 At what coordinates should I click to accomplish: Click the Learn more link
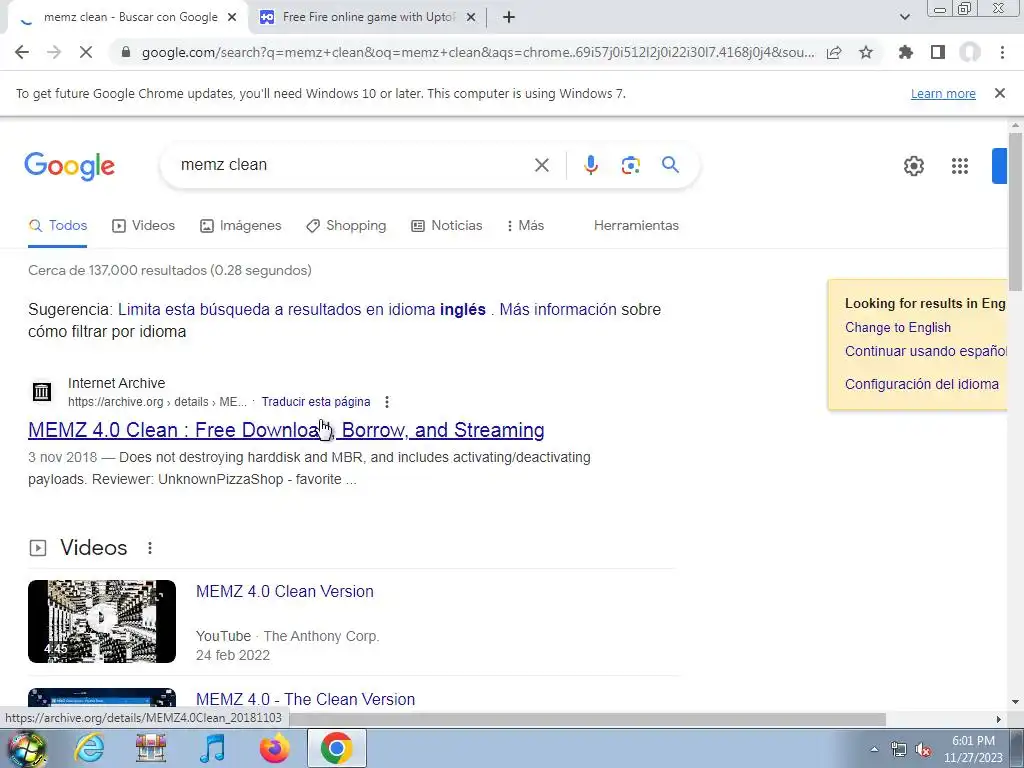[x=943, y=94]
